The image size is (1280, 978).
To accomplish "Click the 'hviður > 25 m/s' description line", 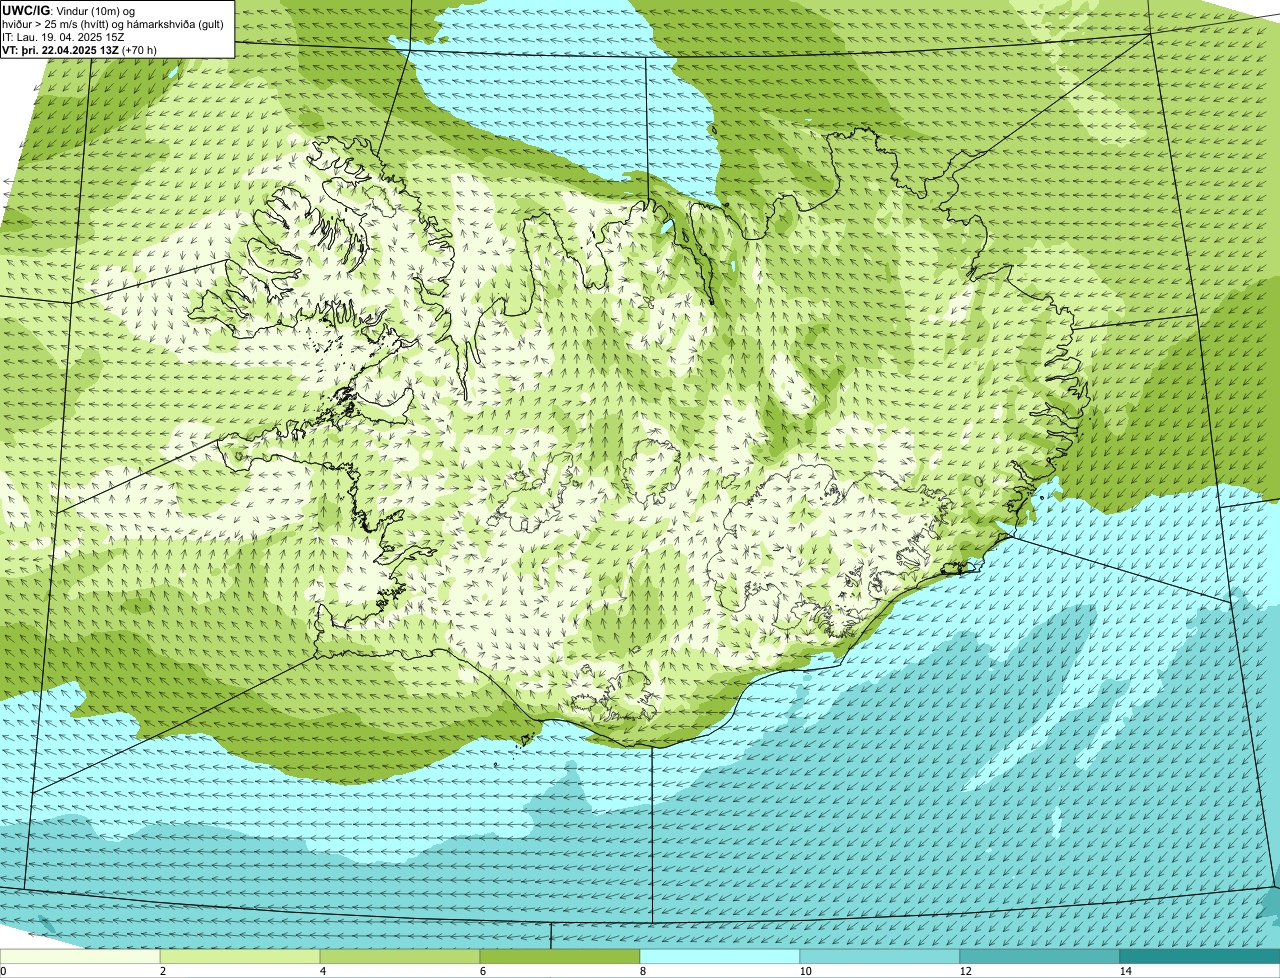I will (113, 24).
